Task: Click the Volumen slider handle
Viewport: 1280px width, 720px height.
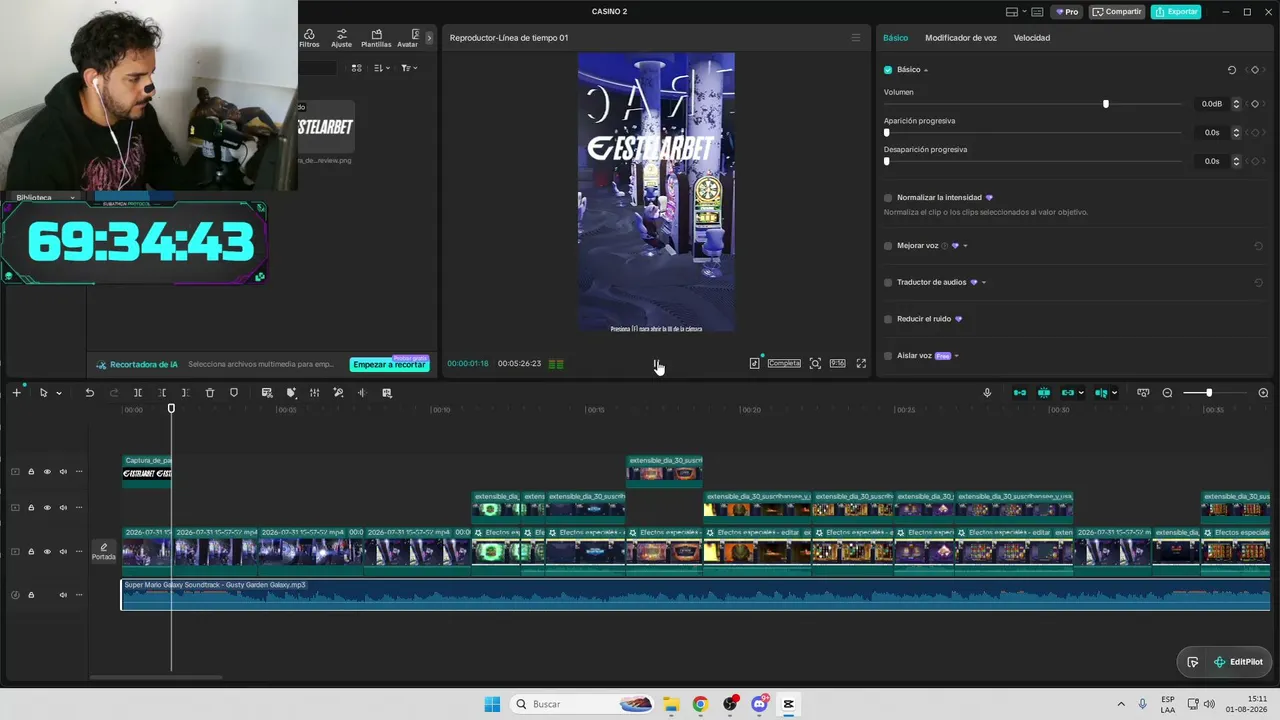Action: point(1105,104)
